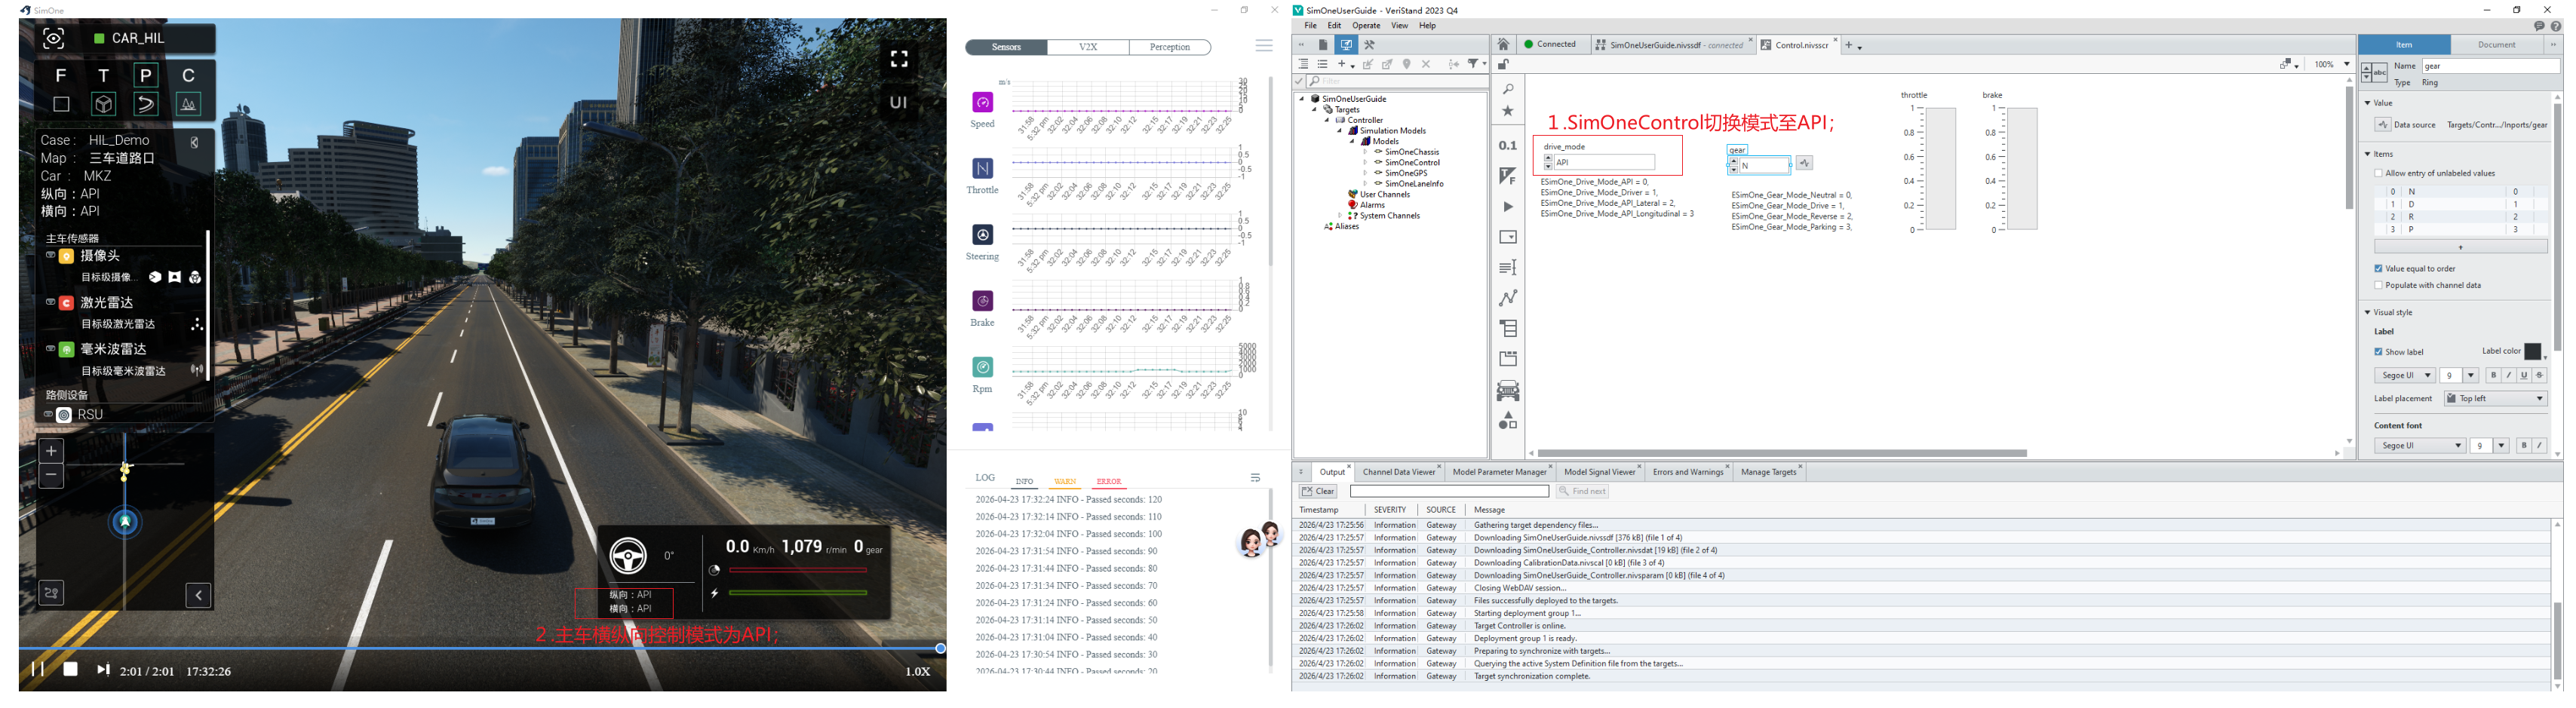Select the P view button in SimOne
Screen dimensions: 2576x708
146,75
